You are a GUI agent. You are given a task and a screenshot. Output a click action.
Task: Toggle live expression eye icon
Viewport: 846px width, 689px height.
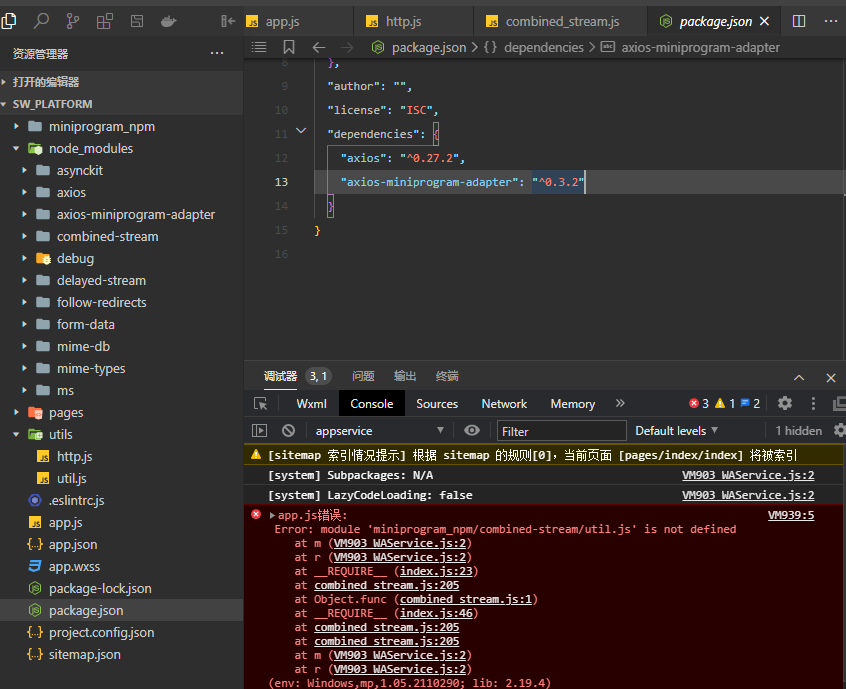click(x=472, y=430)
